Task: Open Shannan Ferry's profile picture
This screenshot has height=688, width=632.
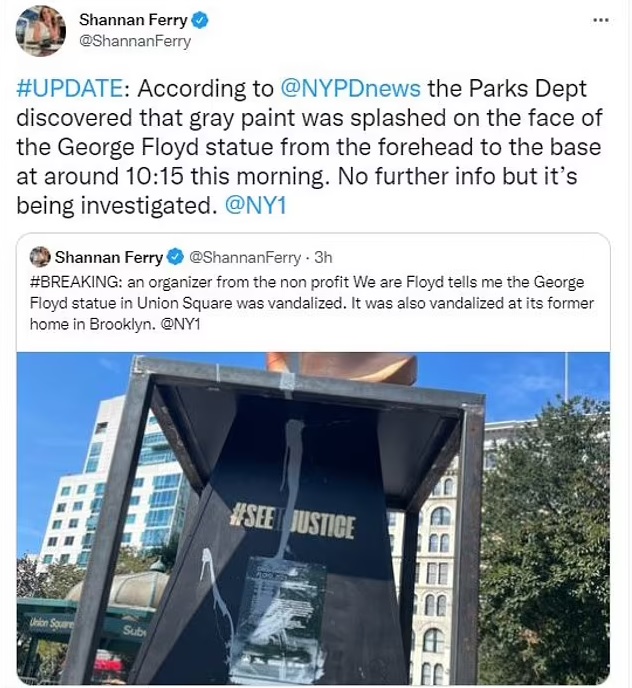Action: 40,31
